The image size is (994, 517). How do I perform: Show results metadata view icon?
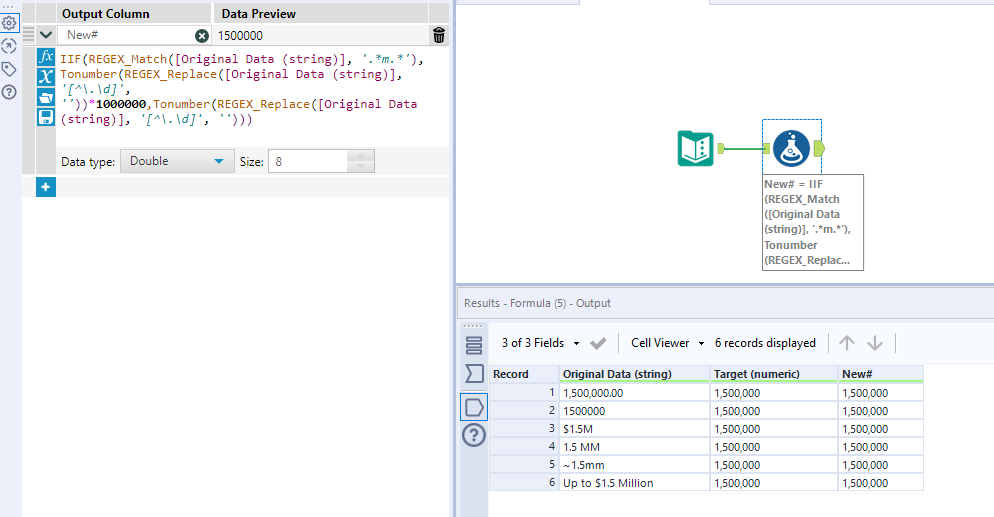pos(474,346)
